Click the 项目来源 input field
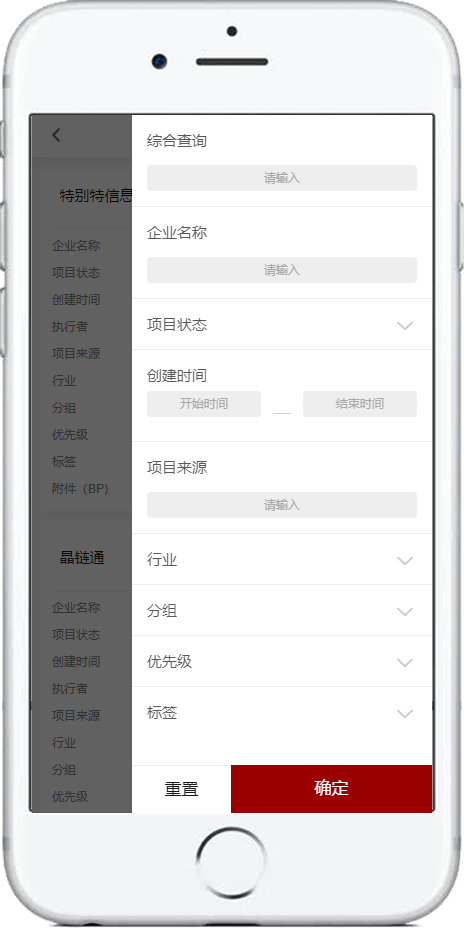Screen dimensions: 464x928 pyautogui.click(x=282, y=505)
